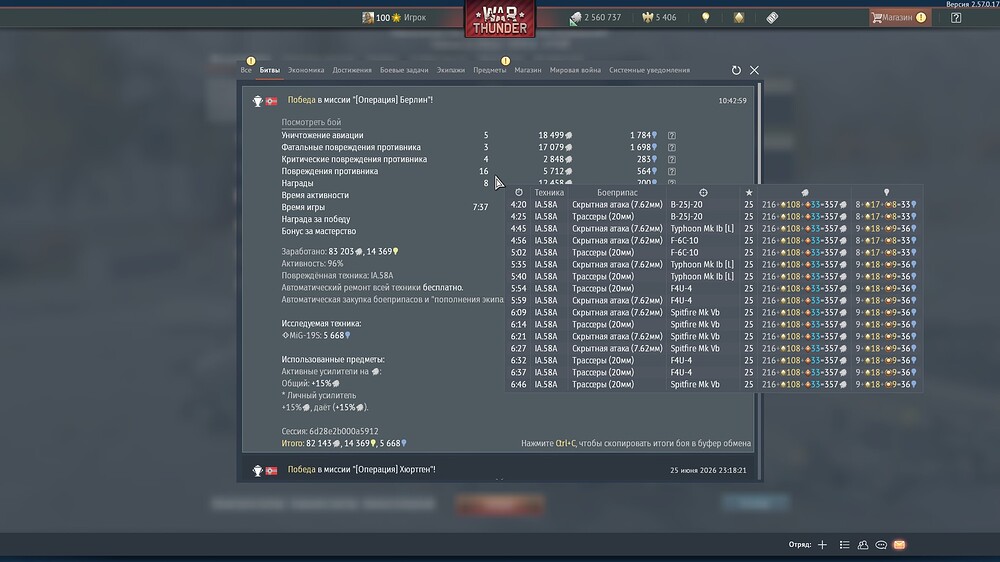Switch to the Экономика tab
Image resolution: width=1000 pixels, height=562 pixels.
[x=305, y=70]
